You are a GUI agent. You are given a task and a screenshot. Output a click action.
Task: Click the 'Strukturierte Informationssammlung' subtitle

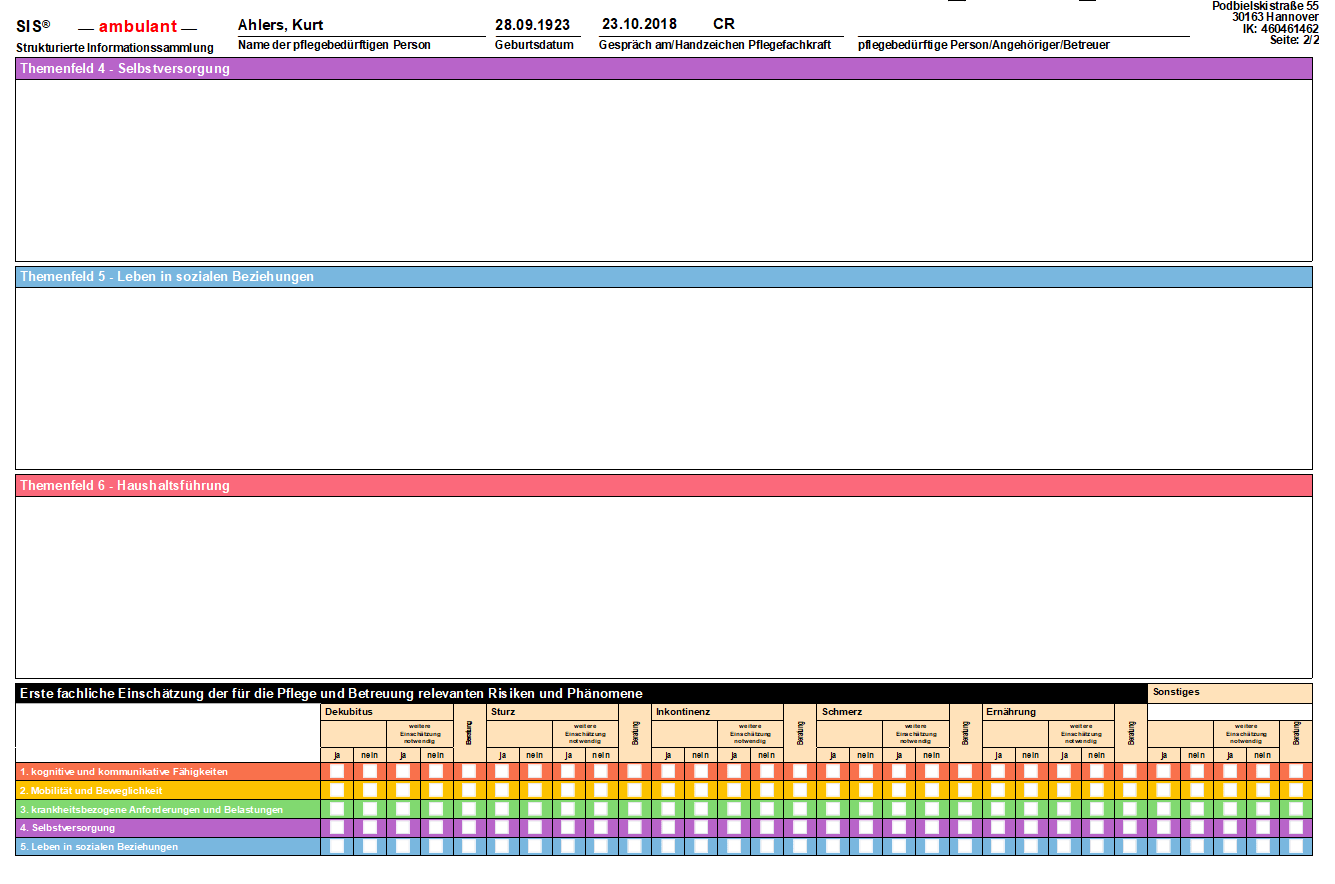[115, 48]
